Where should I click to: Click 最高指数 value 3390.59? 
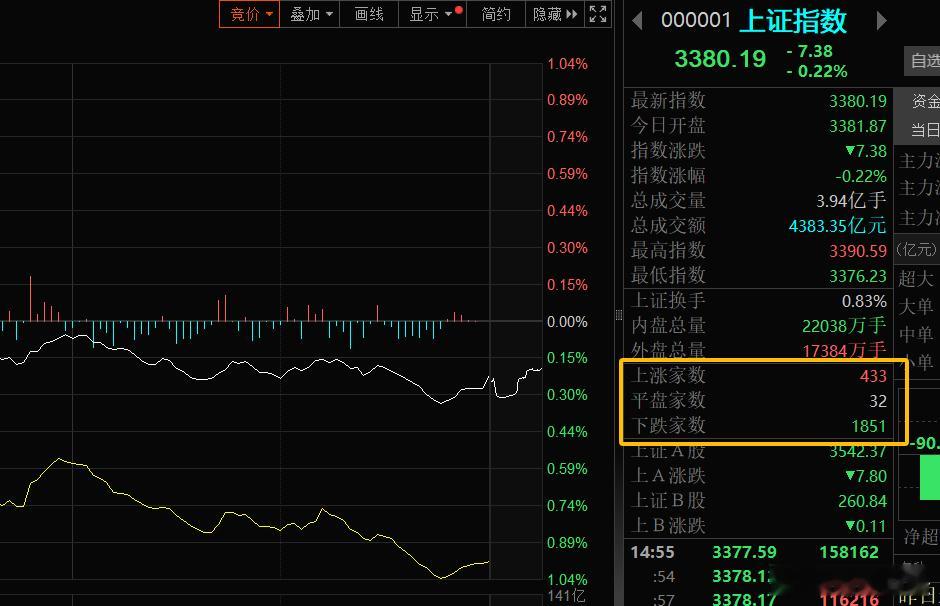pyautogui.click(x=857, y=251)
